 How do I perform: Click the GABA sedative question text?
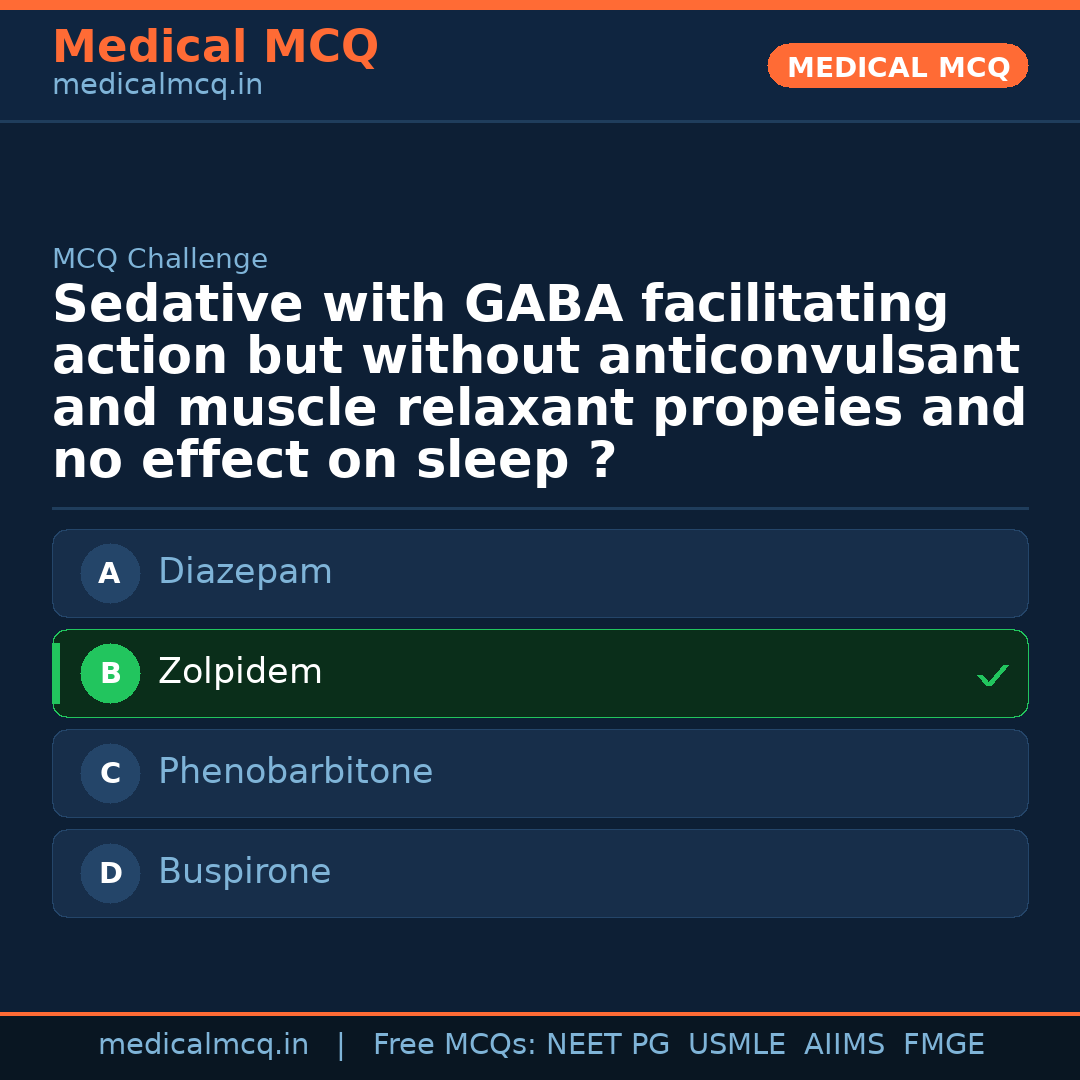pyautogui.click(x=538, y=382)
